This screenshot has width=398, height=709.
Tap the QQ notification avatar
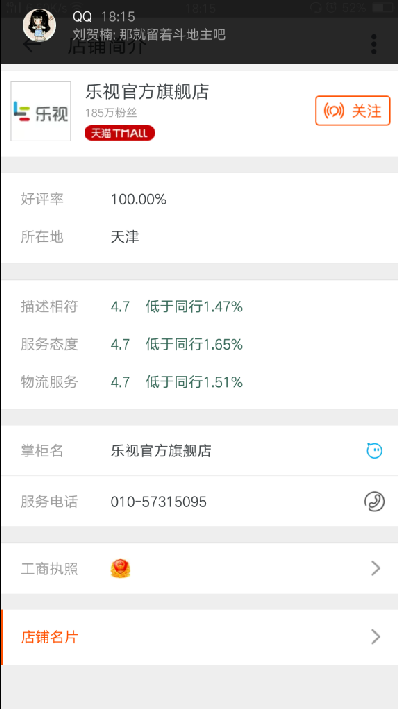[x=39, y=25]
